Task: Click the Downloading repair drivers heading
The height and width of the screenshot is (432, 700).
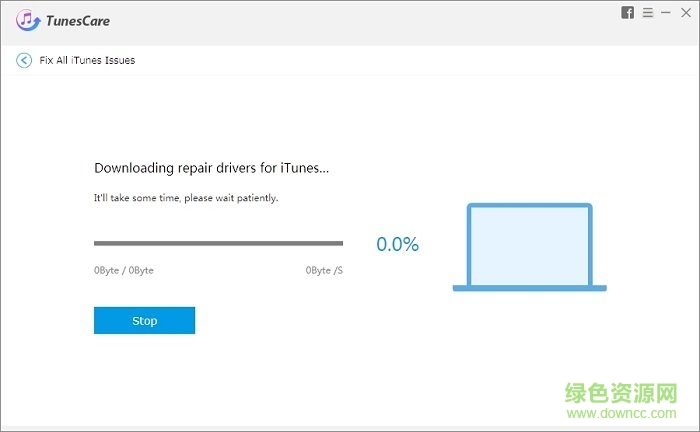Action: [211, 168]
